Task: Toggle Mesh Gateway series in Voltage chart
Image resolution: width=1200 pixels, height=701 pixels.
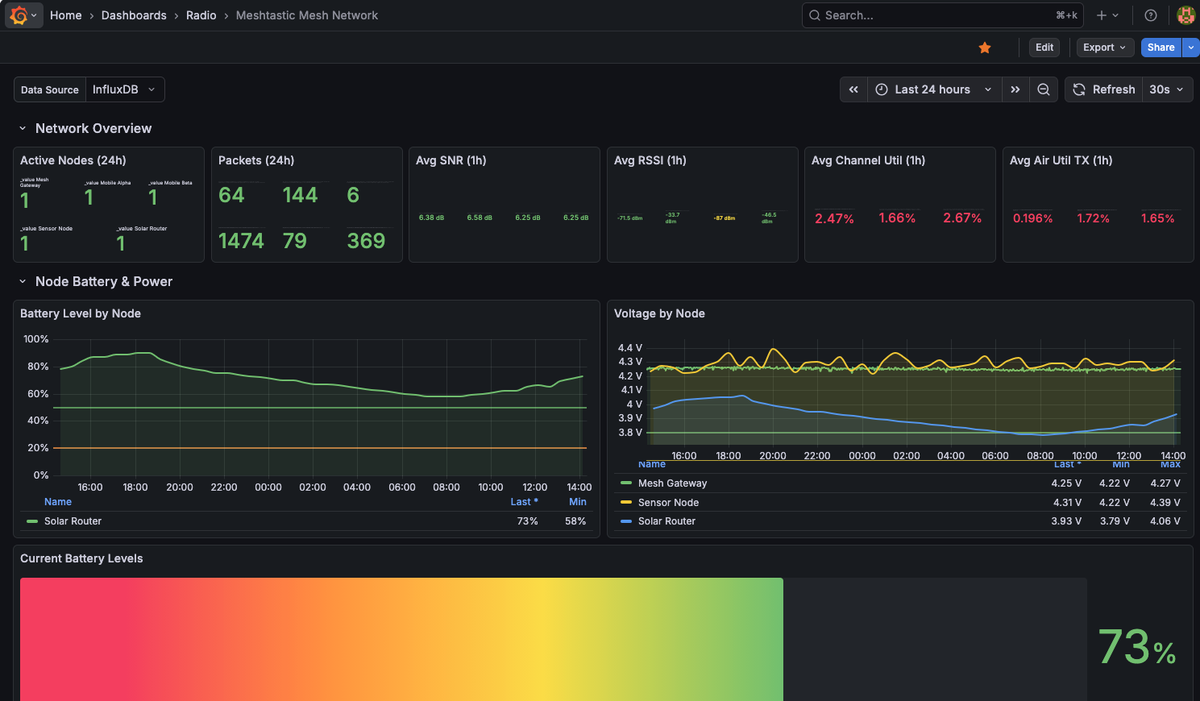Action: (676, 483)
